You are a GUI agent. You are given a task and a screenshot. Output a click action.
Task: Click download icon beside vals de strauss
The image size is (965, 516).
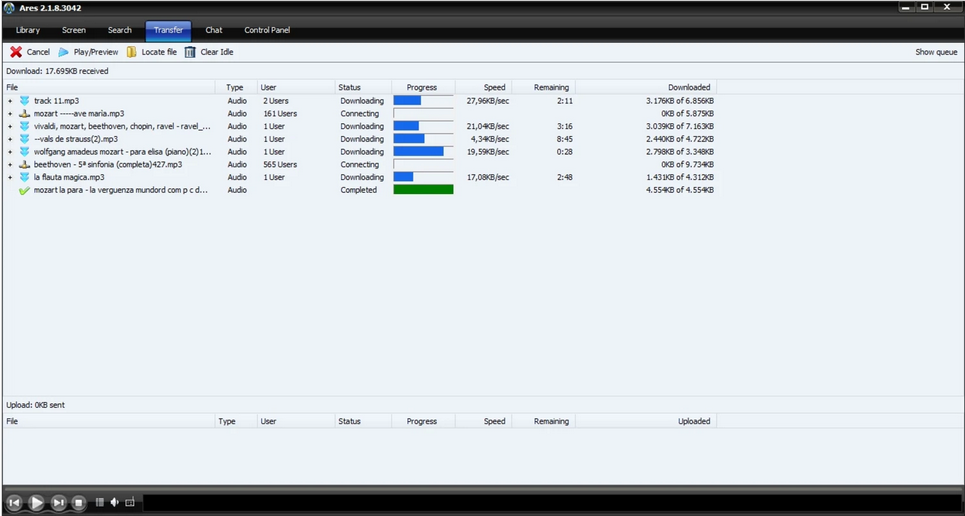[x=25, y=139]
